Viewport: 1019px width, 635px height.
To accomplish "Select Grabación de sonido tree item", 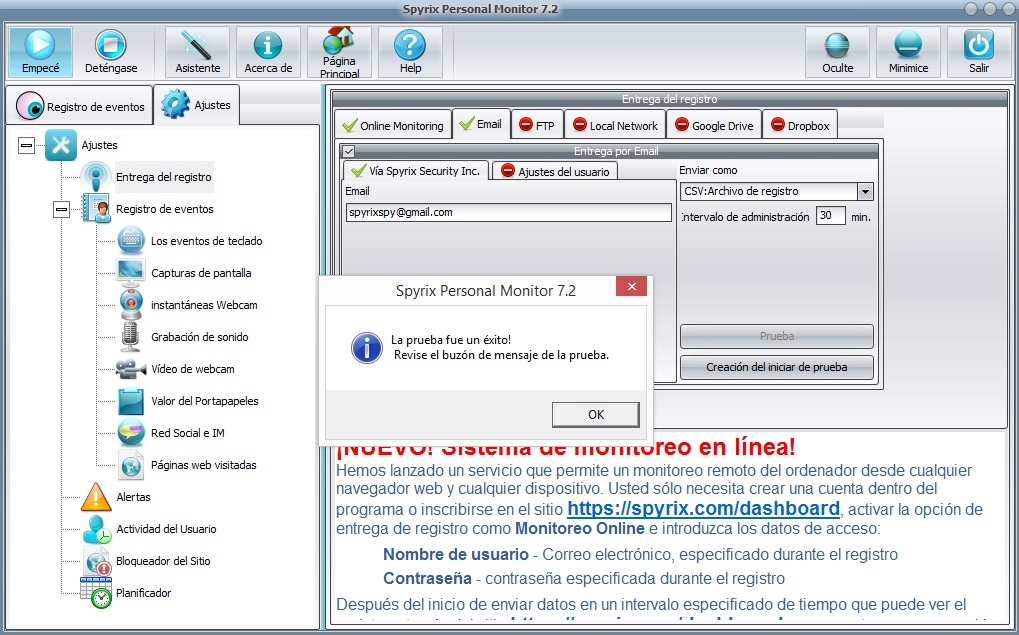I will tap(200, 337).
